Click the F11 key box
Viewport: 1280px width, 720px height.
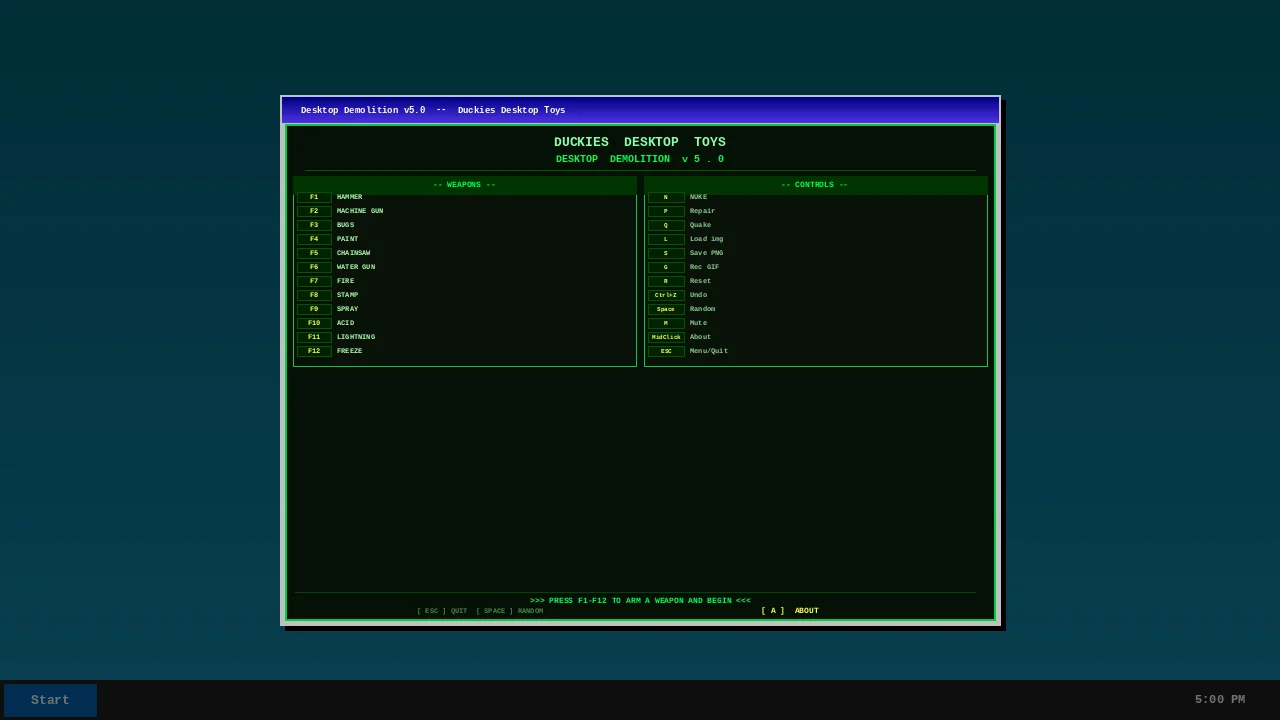click(x=314, y=337)
